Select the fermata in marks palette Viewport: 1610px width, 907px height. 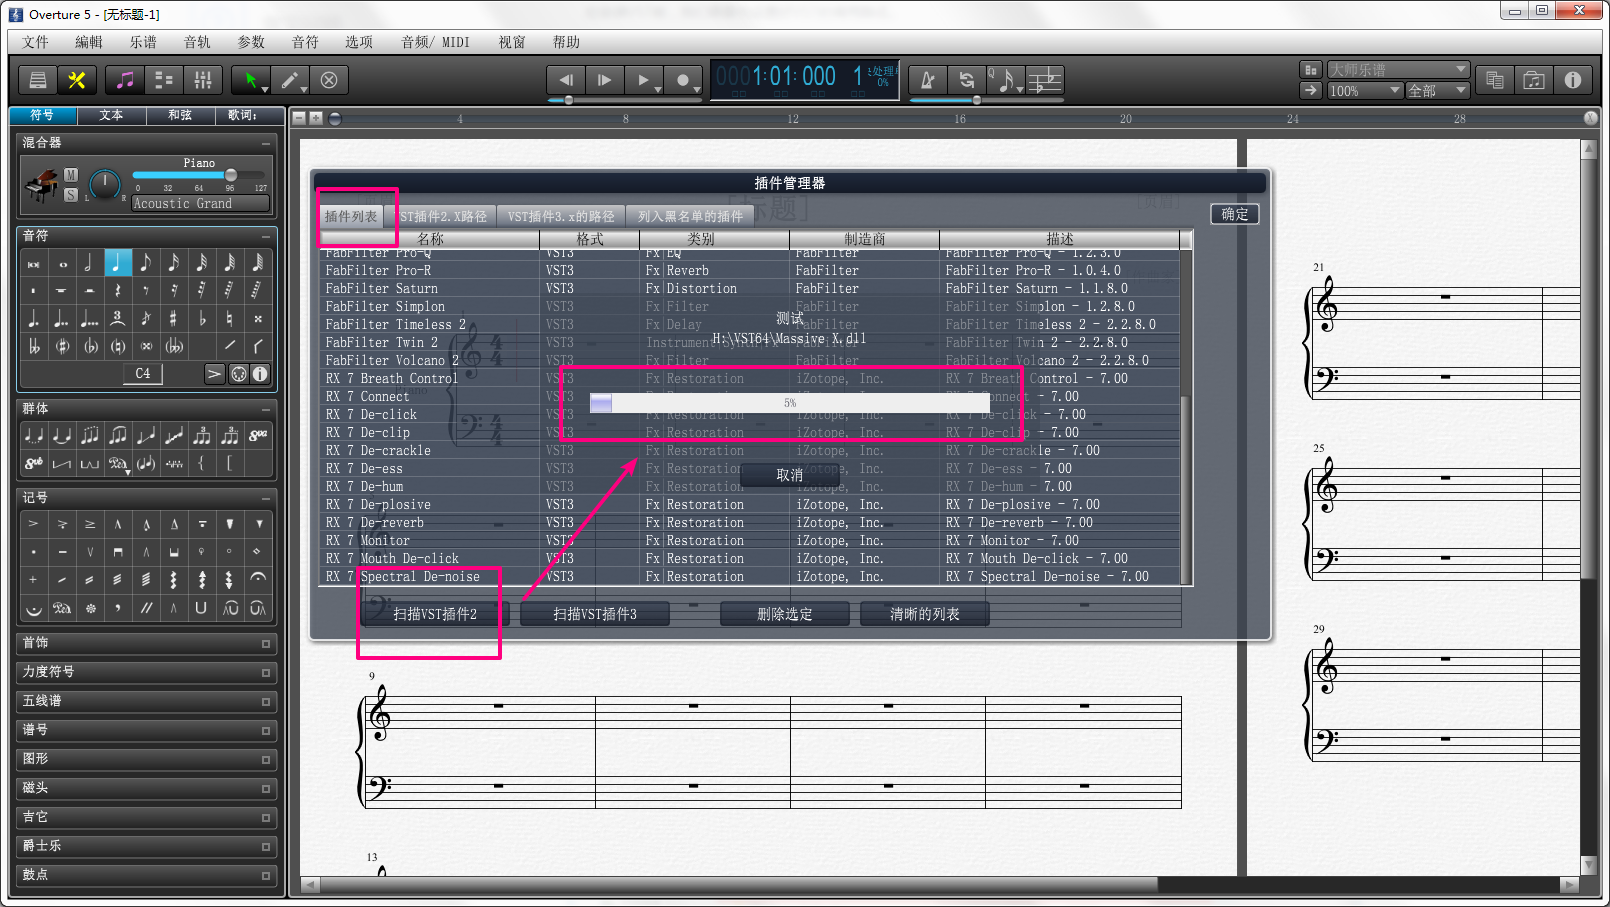[257, 578]
